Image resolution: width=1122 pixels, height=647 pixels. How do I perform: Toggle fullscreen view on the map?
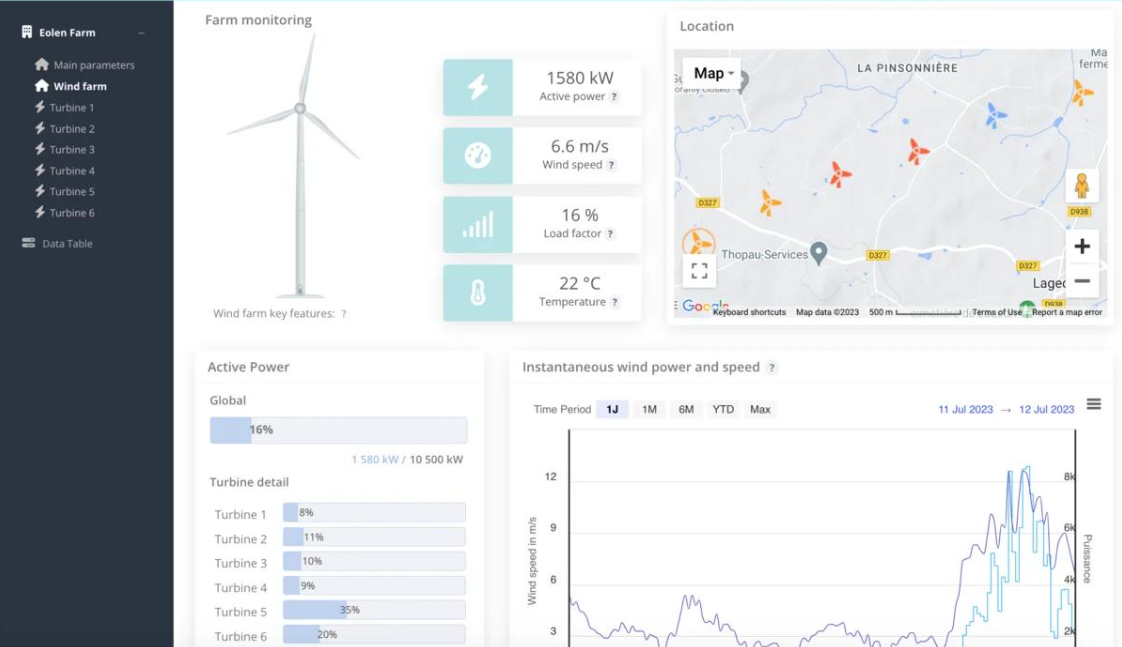pos(699,271)
